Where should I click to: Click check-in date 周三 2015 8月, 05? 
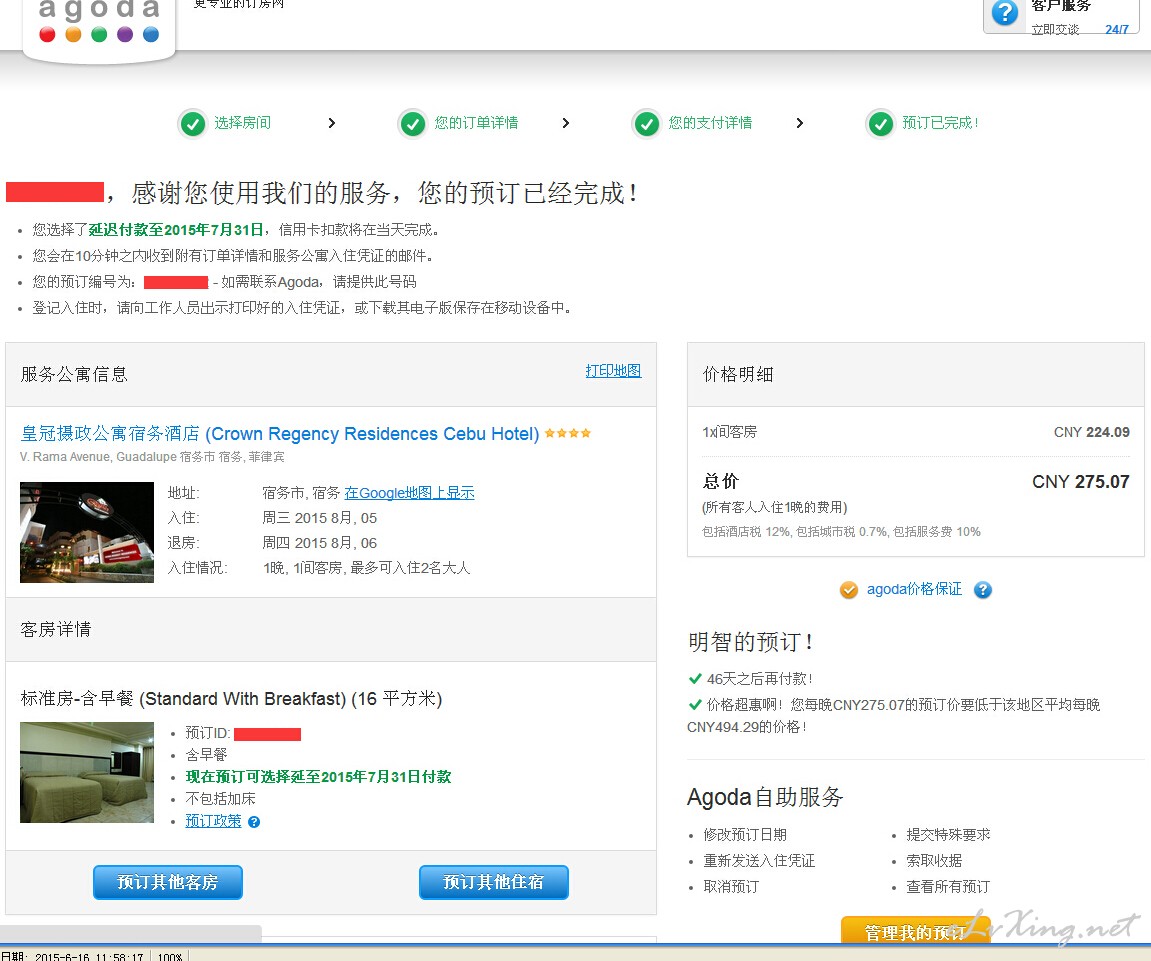pyautogui.click(x=319, y=518)
